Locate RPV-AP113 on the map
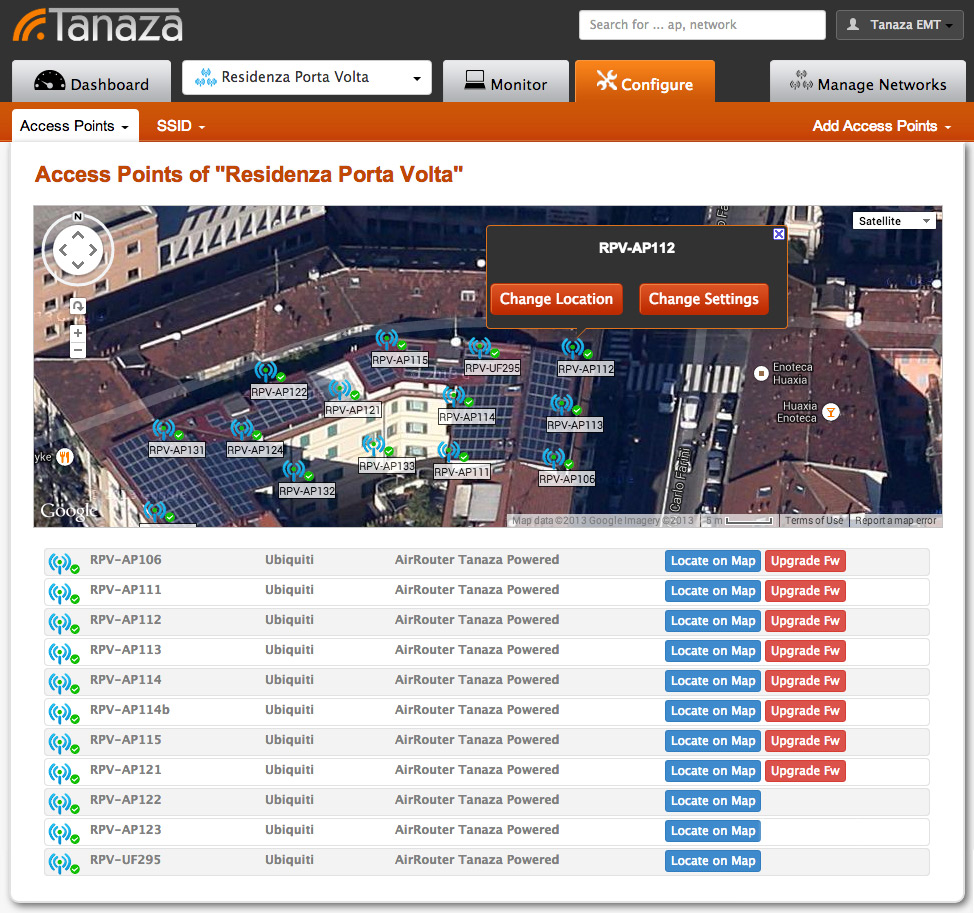 [713, 651]
